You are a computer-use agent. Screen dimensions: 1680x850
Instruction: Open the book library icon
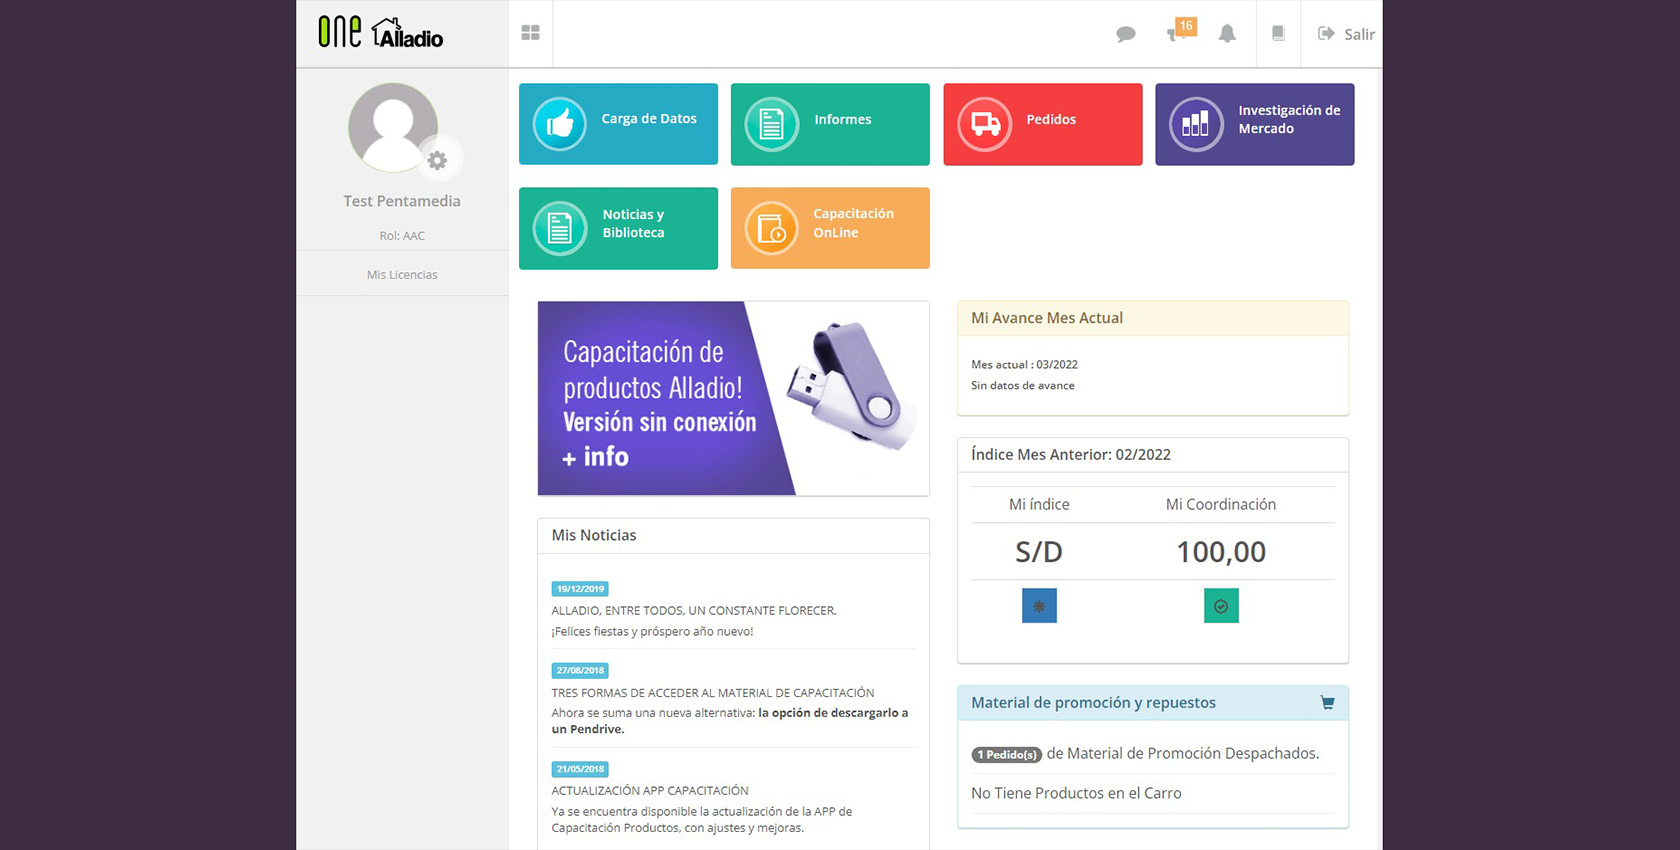pyautogui.click(x=1278, y=33)
